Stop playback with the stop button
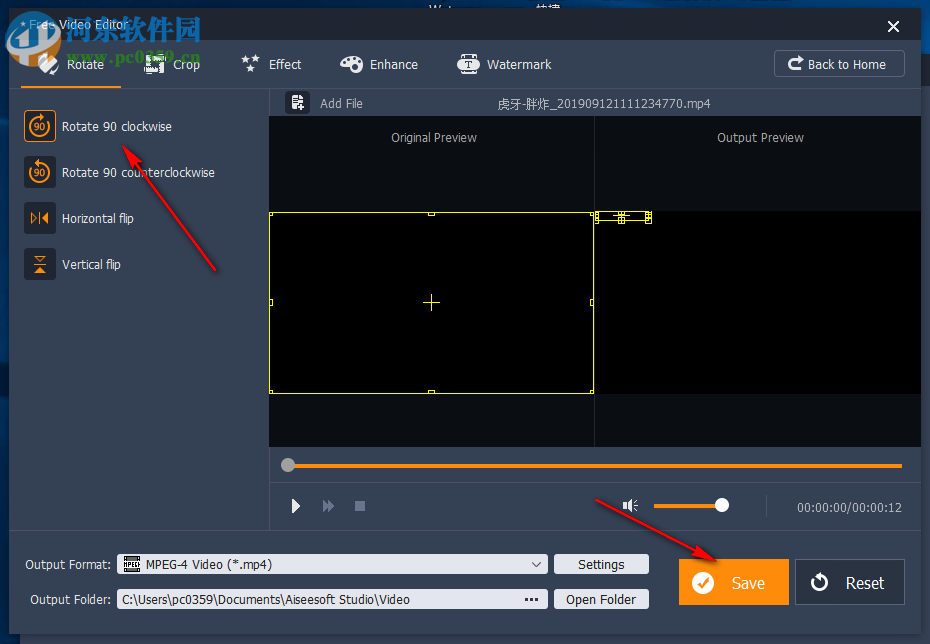930x644 pixels. [359, 506]
